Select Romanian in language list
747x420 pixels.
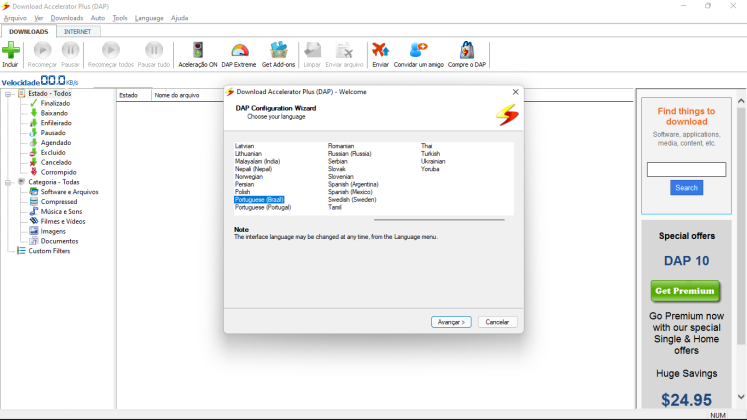click(x=341, y=146)
